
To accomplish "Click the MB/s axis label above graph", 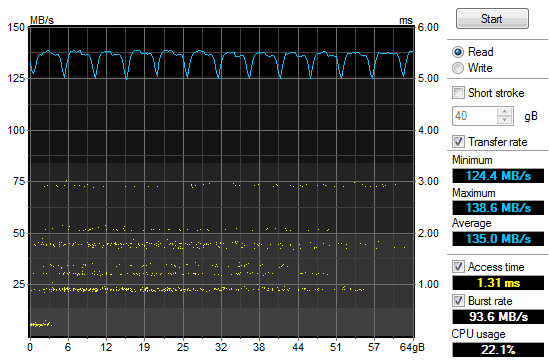I will coord(42,20).
